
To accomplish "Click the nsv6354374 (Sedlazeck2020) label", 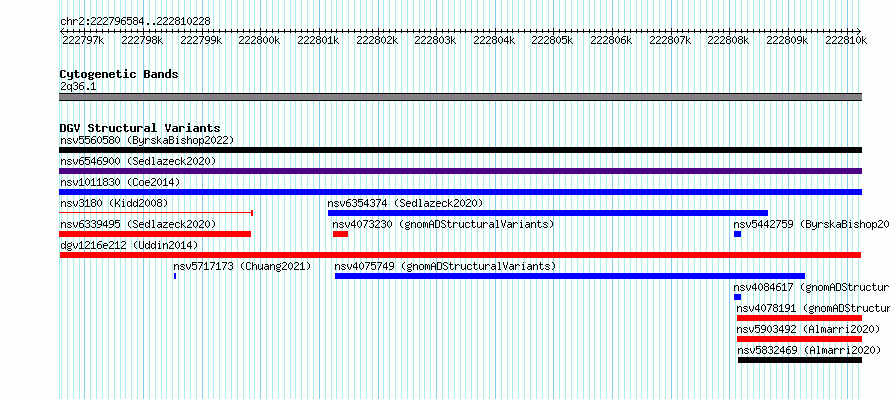I will (405, 203).
